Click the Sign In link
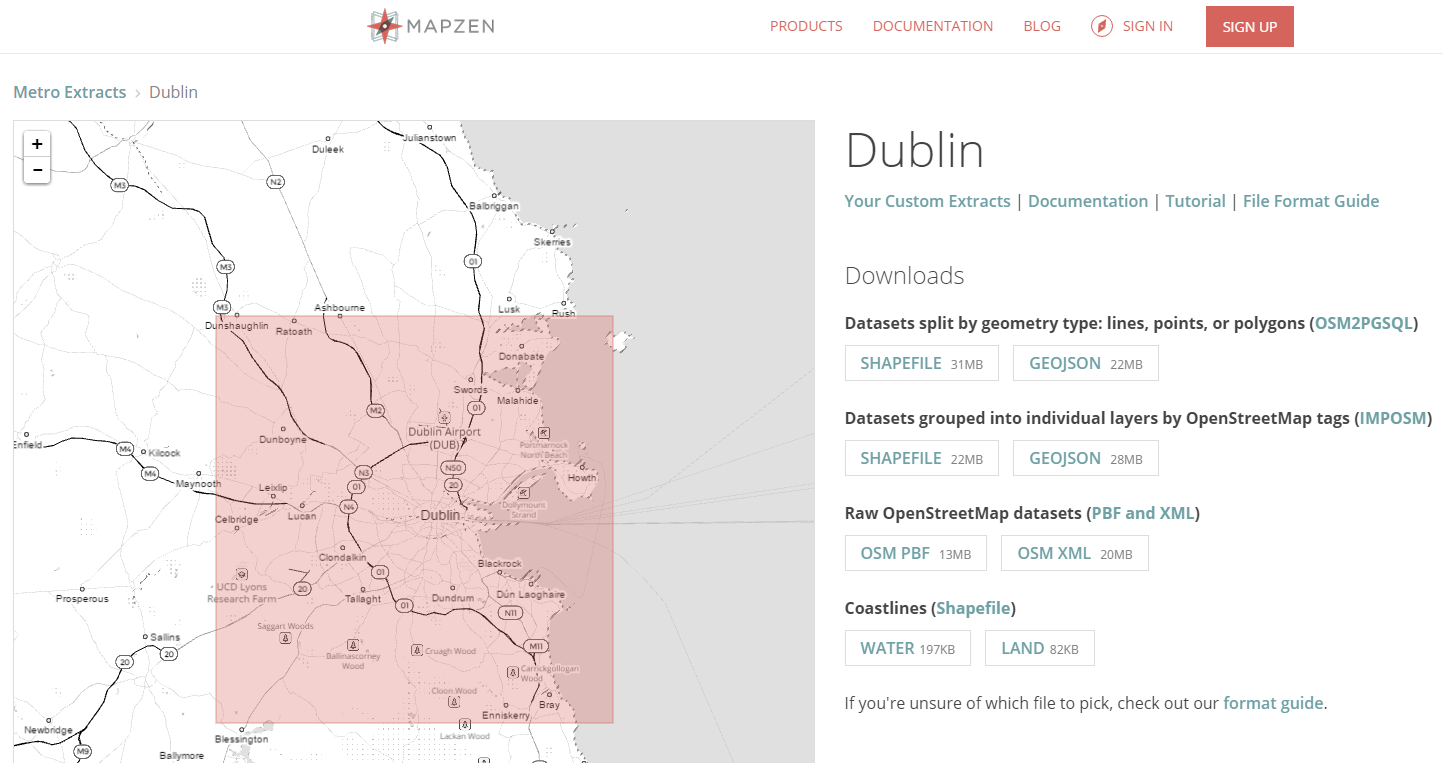The image size is (1443, 763). pos(1148,26)
